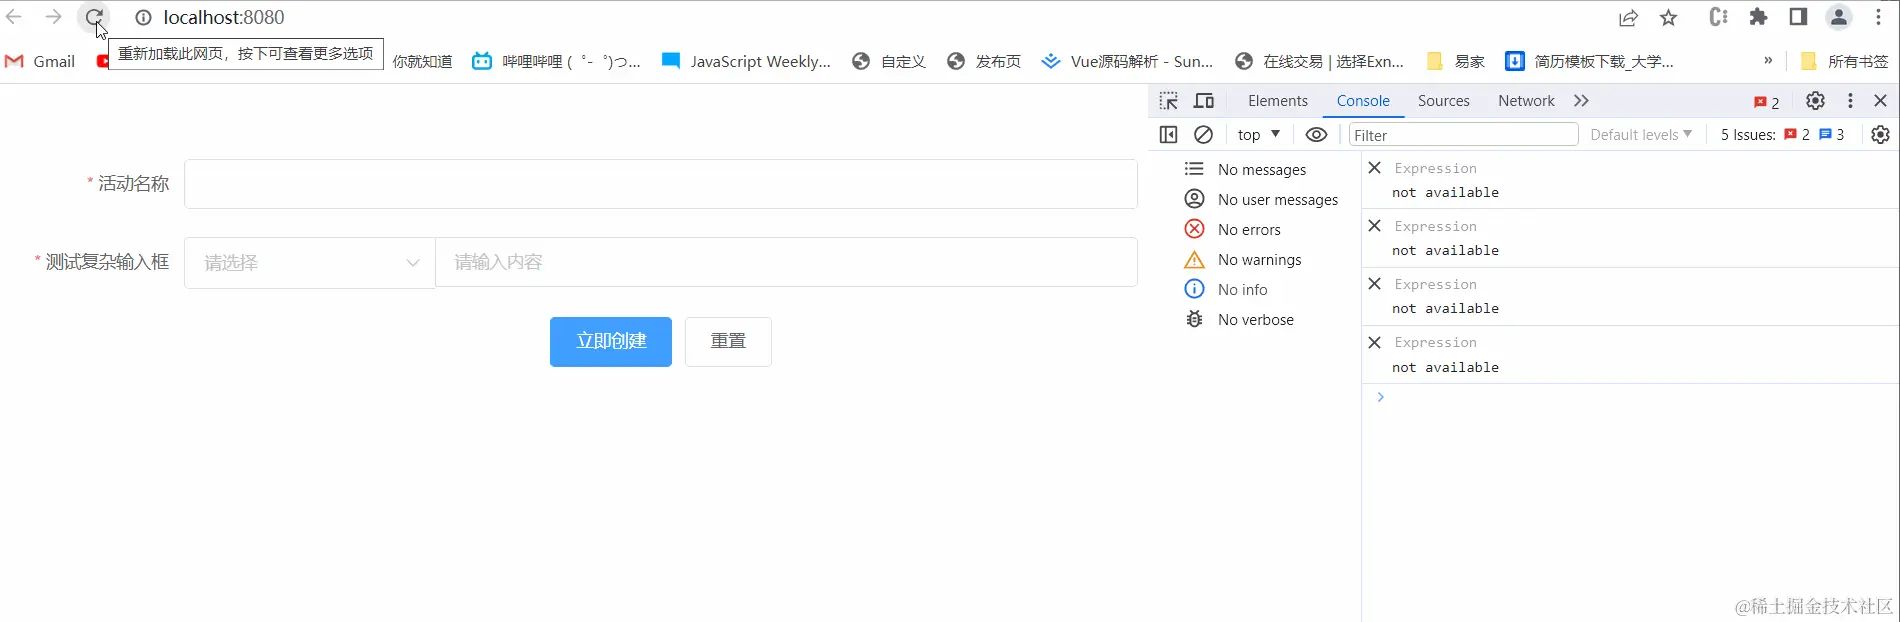The image size is (1900, 622).
Task: Open the extensions puzzle icon
Action: (x=1758, y=17)
